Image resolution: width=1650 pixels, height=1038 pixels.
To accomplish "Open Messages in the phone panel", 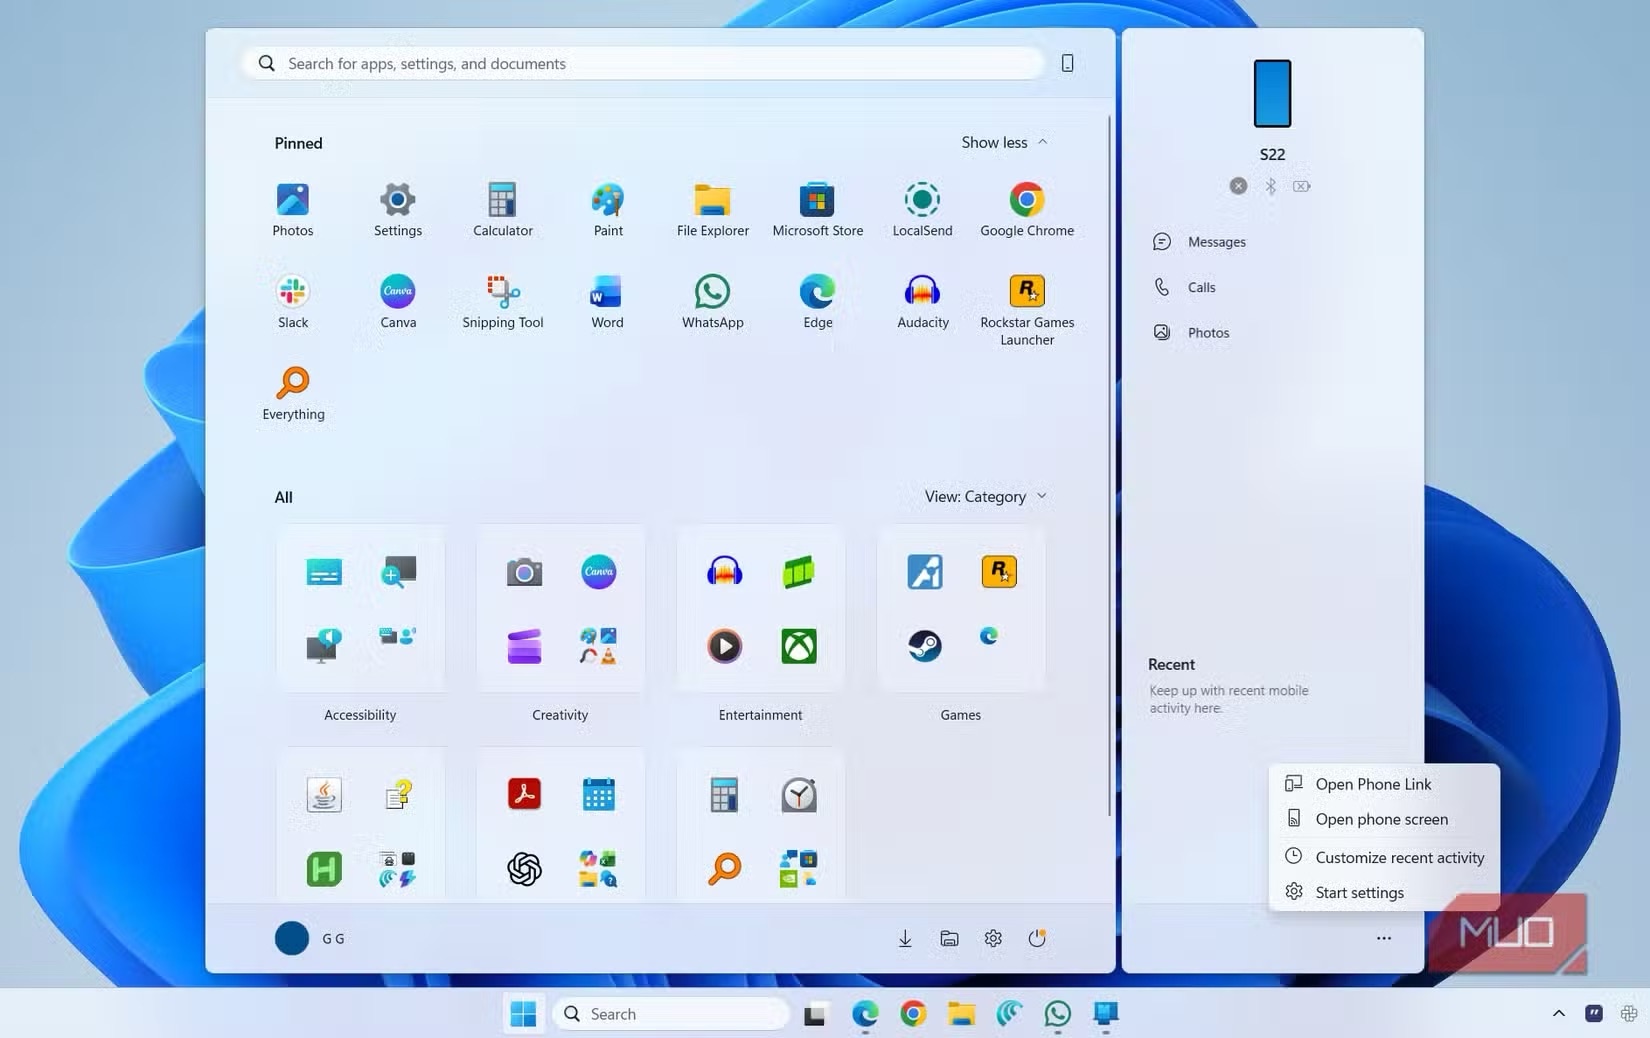I will point(1213,241).
